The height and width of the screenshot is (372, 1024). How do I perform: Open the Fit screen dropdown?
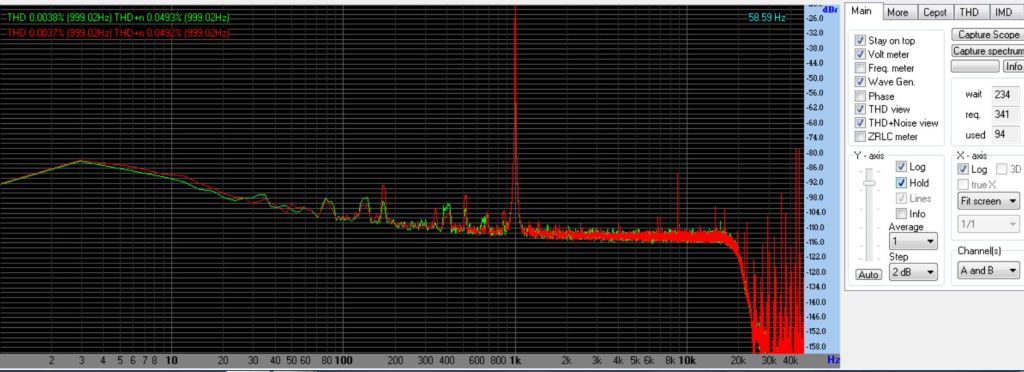click(x=988, y=201)
